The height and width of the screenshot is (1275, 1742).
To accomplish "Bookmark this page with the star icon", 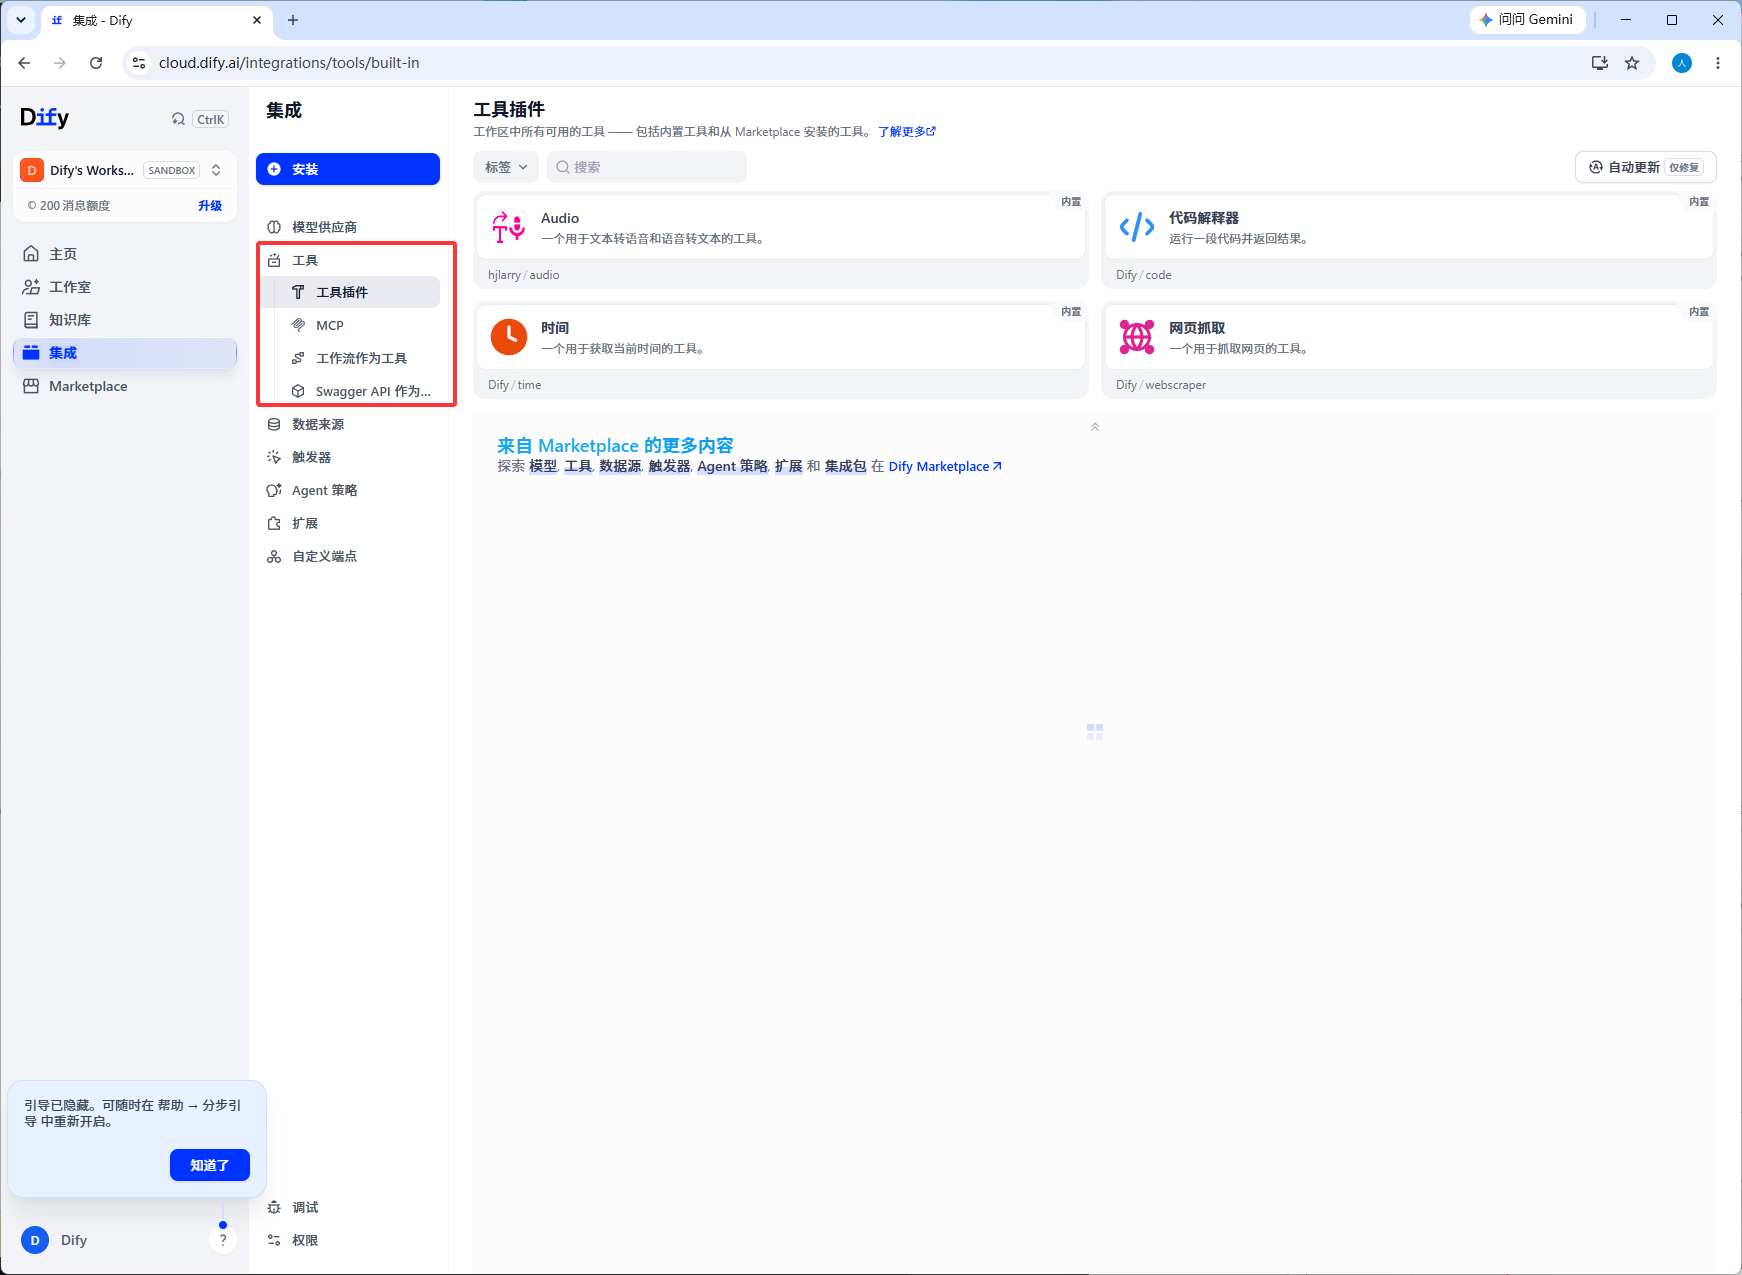I will pos(1632,63).
